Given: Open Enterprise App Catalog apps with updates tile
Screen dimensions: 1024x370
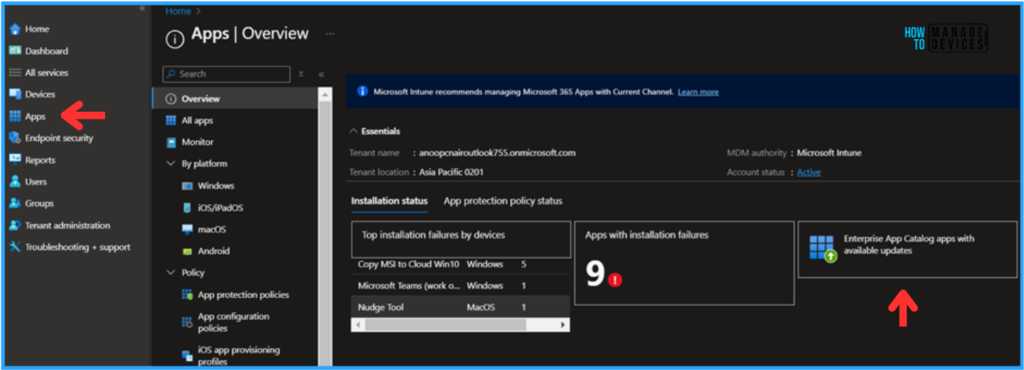Looking at the screenshot, I should tap(907, 249).
